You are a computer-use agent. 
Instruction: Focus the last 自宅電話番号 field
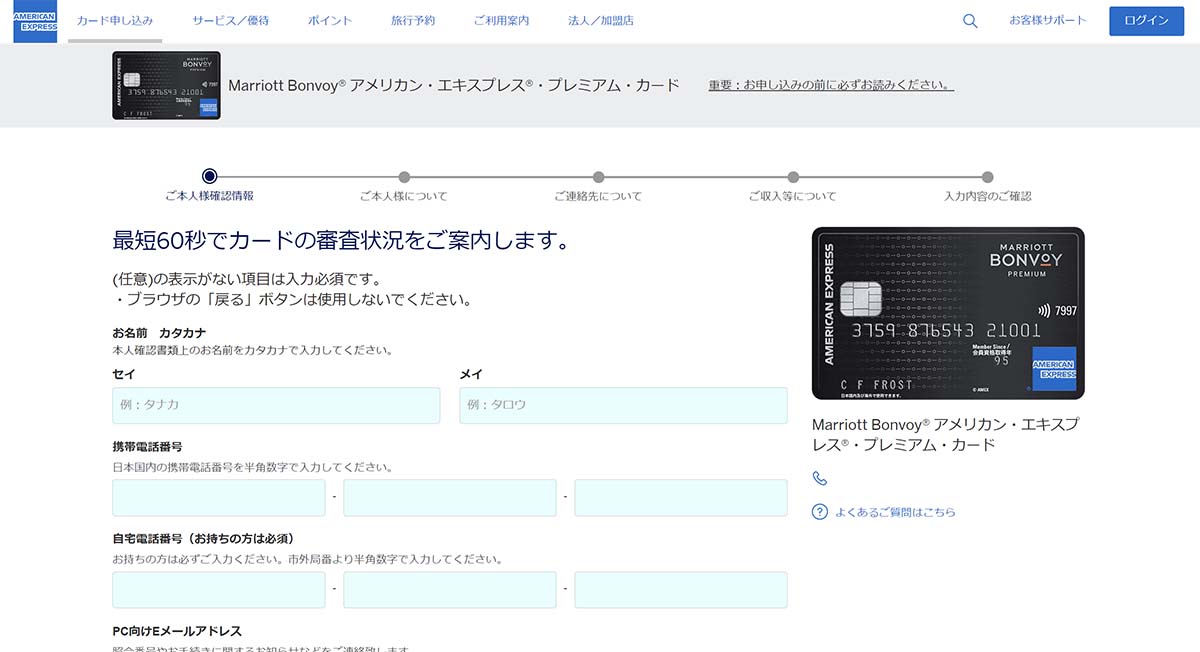pyautogui.click(x=681, y=590)
